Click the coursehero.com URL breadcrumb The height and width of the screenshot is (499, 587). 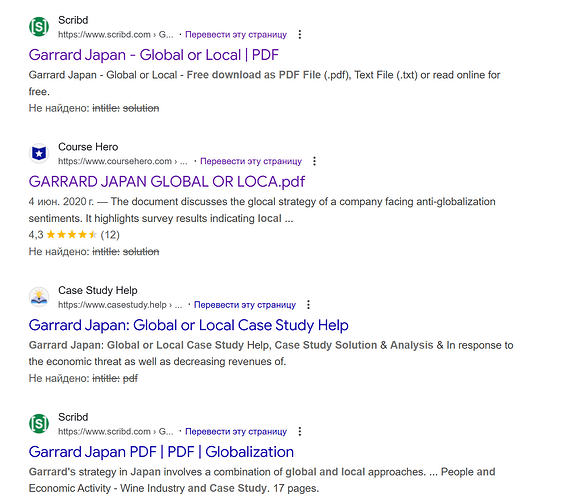point(123,161)
